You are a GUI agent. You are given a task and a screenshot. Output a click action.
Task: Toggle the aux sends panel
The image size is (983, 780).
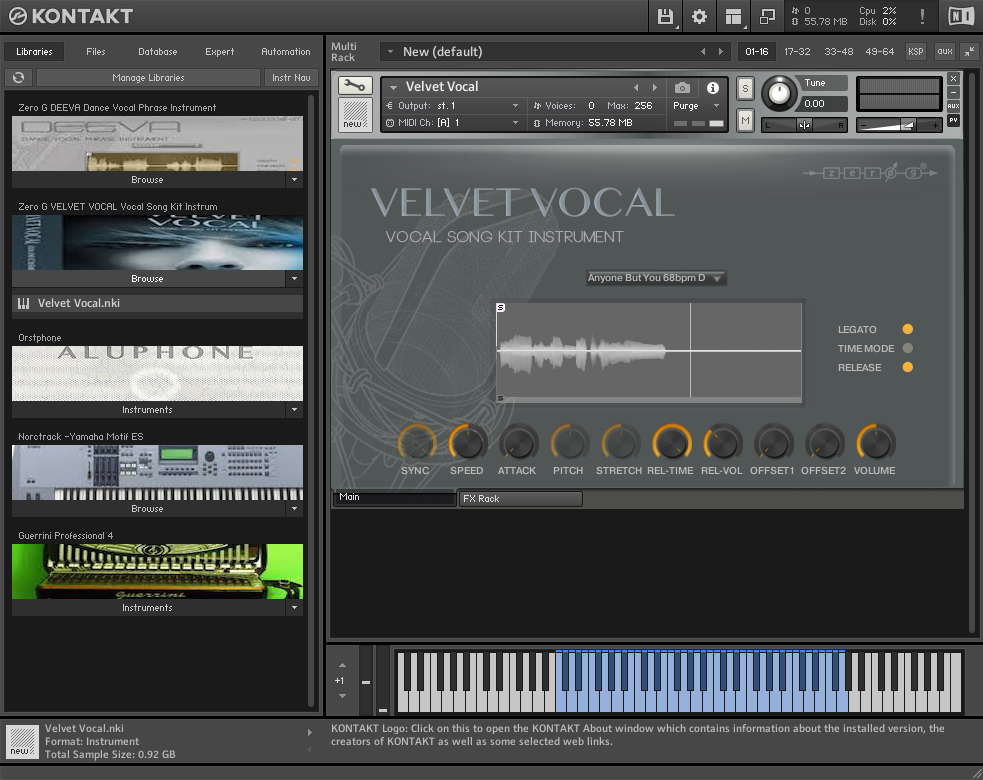(x=945, y=51)
